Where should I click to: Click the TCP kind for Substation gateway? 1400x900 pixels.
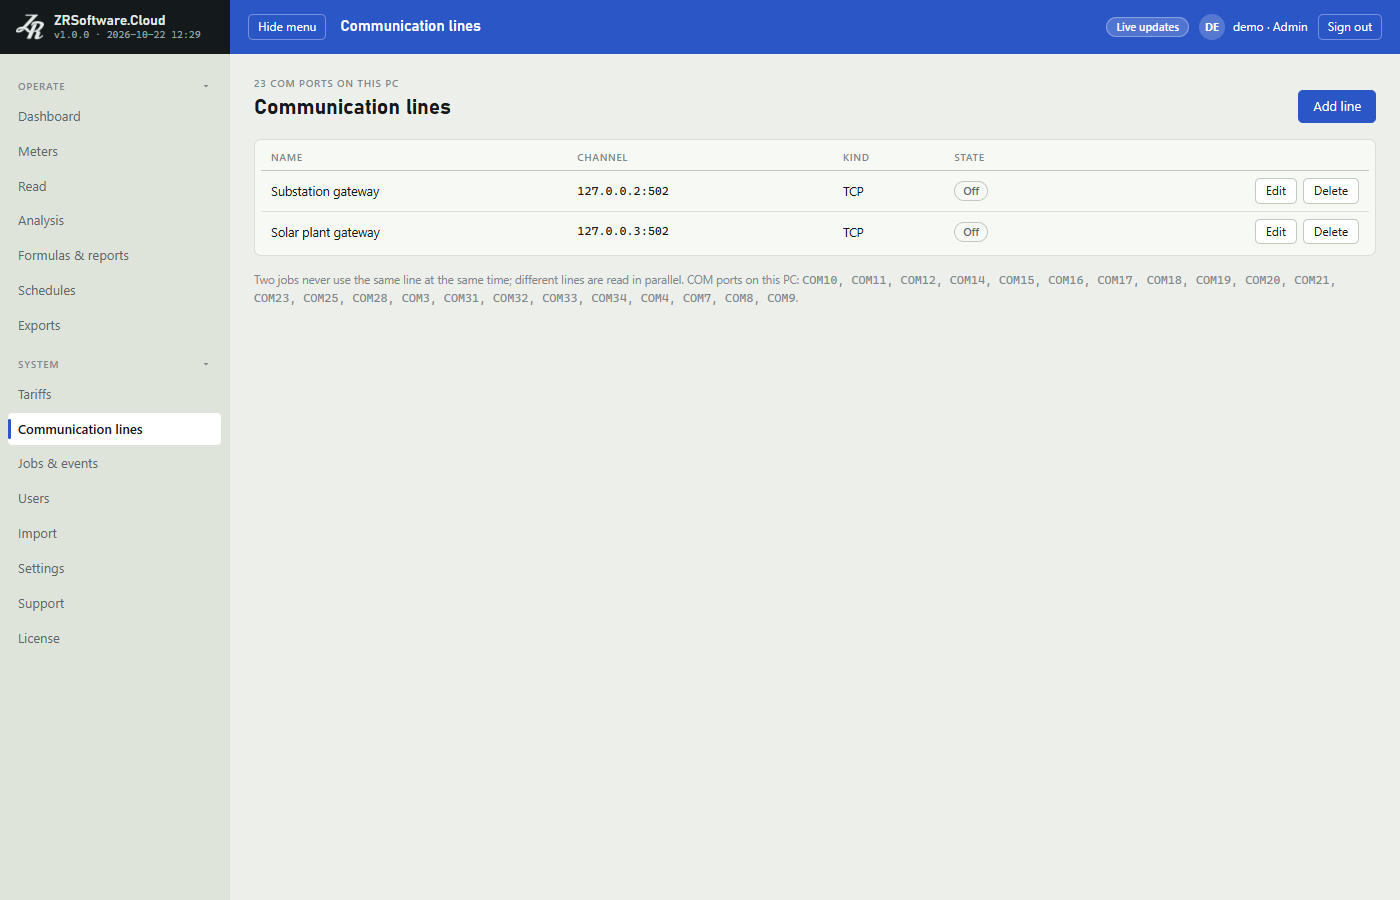click(x=853, y=192)
